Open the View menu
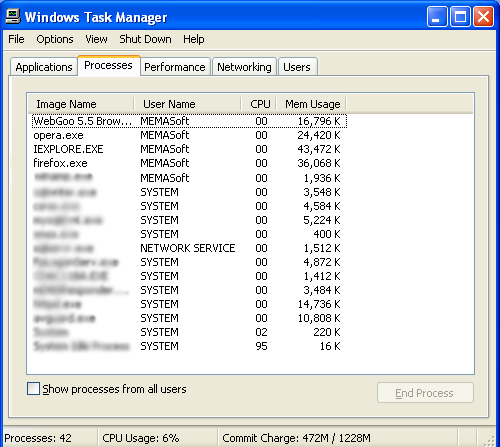Screen dimensions: 500x447 coord(96,39)
